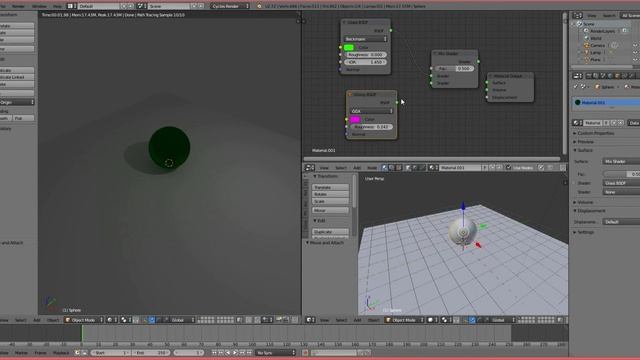
Task: Open the Glass BSDF shader input dropdown
Action: click(x=621, y=183)
